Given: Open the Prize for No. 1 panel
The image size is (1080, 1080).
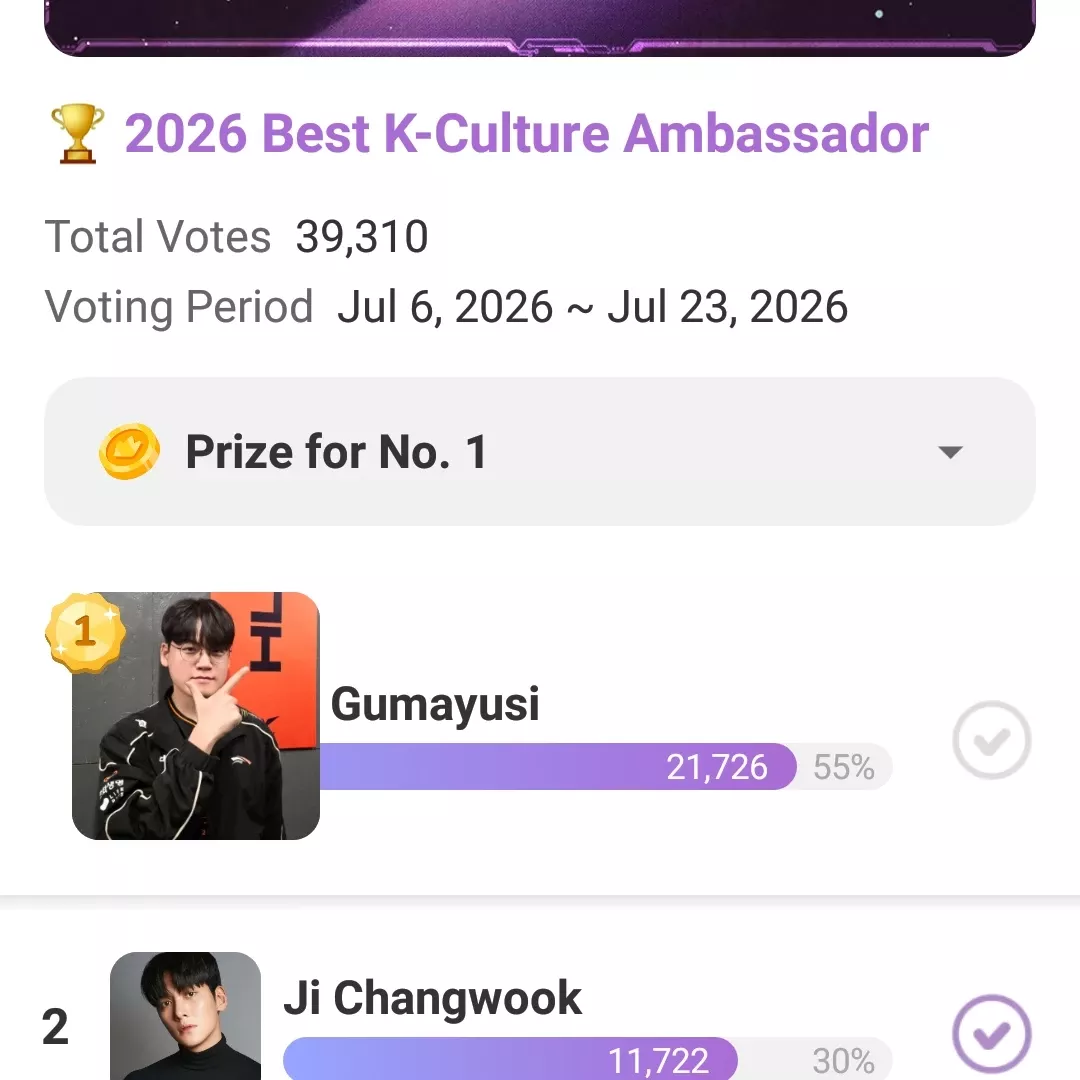Looking at the screenshot, I should point(539,451).
